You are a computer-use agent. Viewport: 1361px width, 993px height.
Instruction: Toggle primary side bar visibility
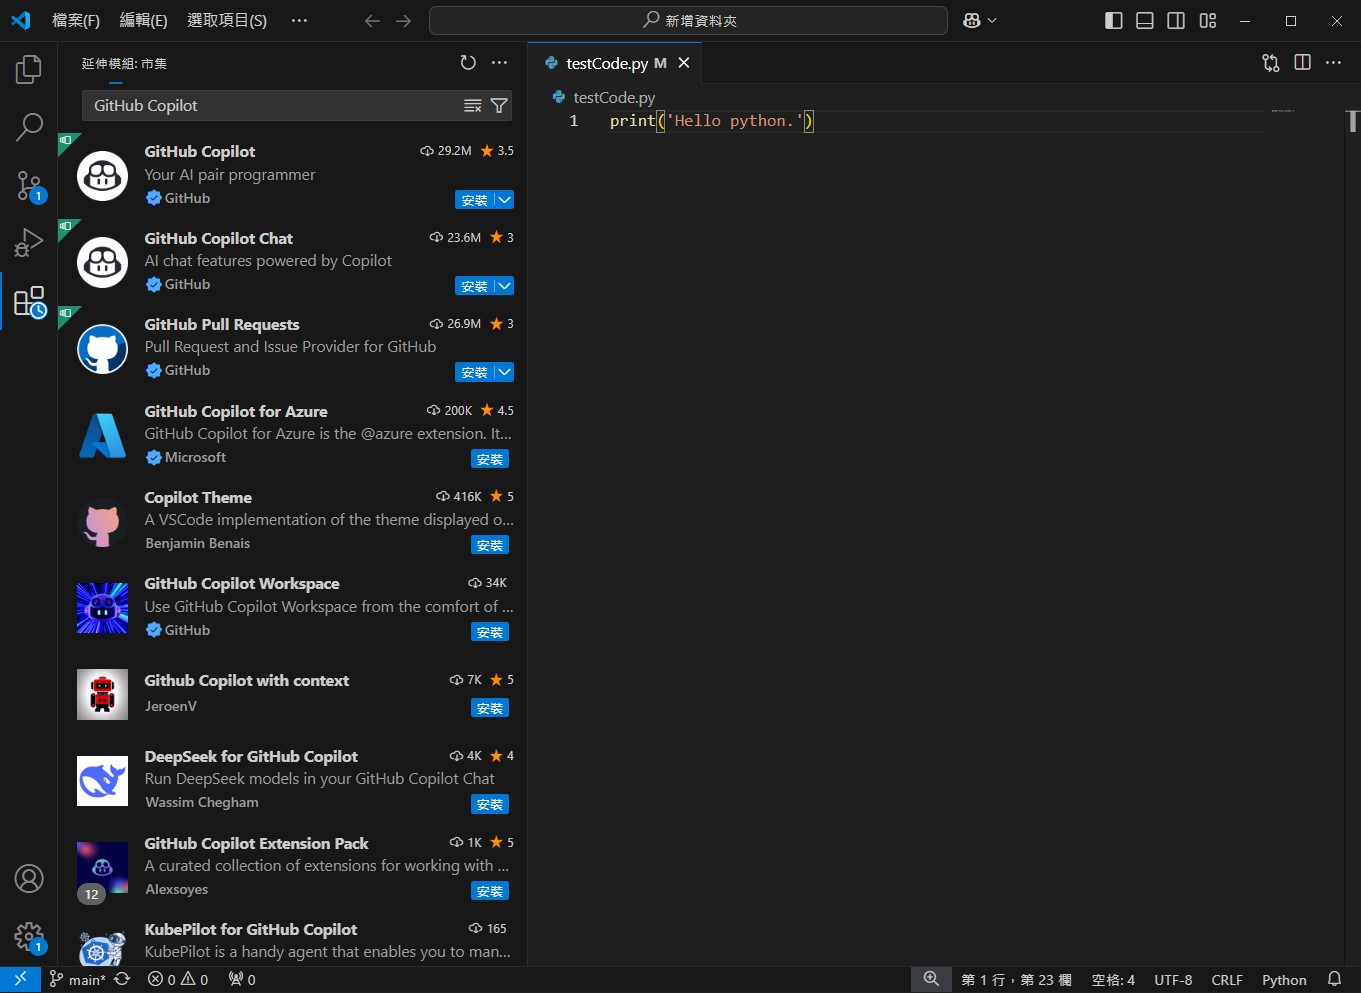tap(1114, 21)
